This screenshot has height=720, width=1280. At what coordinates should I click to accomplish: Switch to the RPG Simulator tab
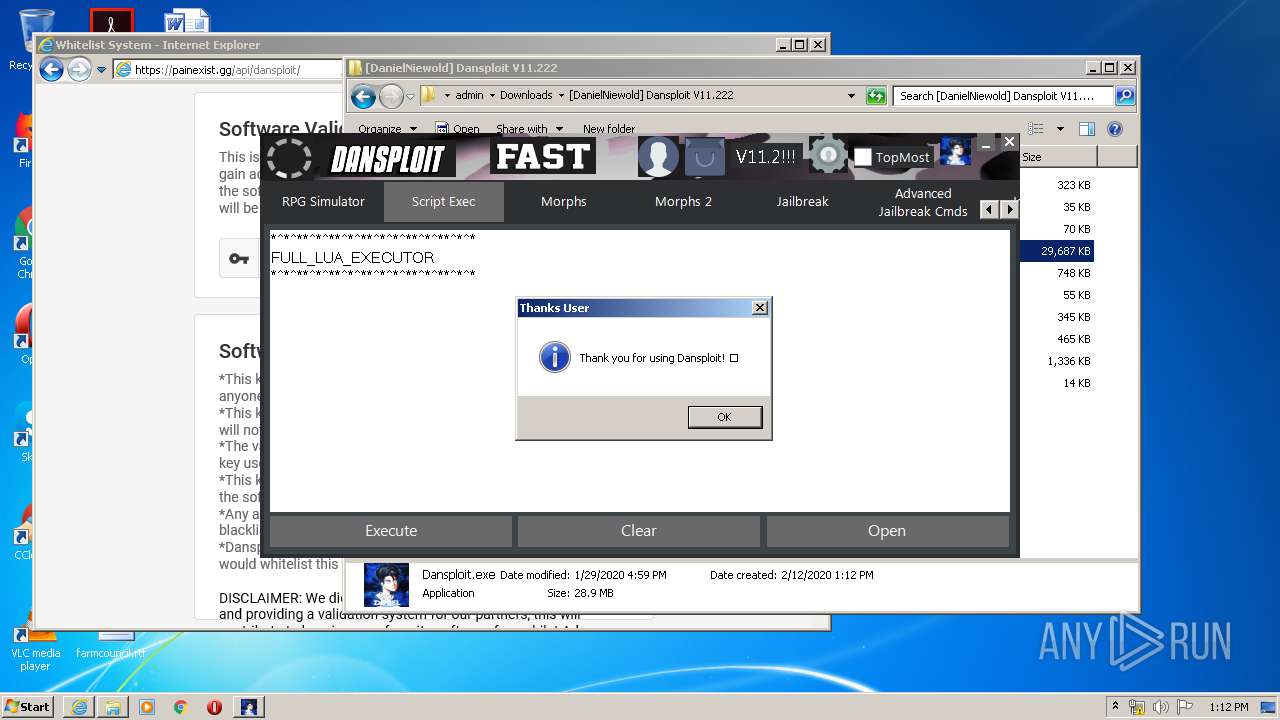click(323, 201)
